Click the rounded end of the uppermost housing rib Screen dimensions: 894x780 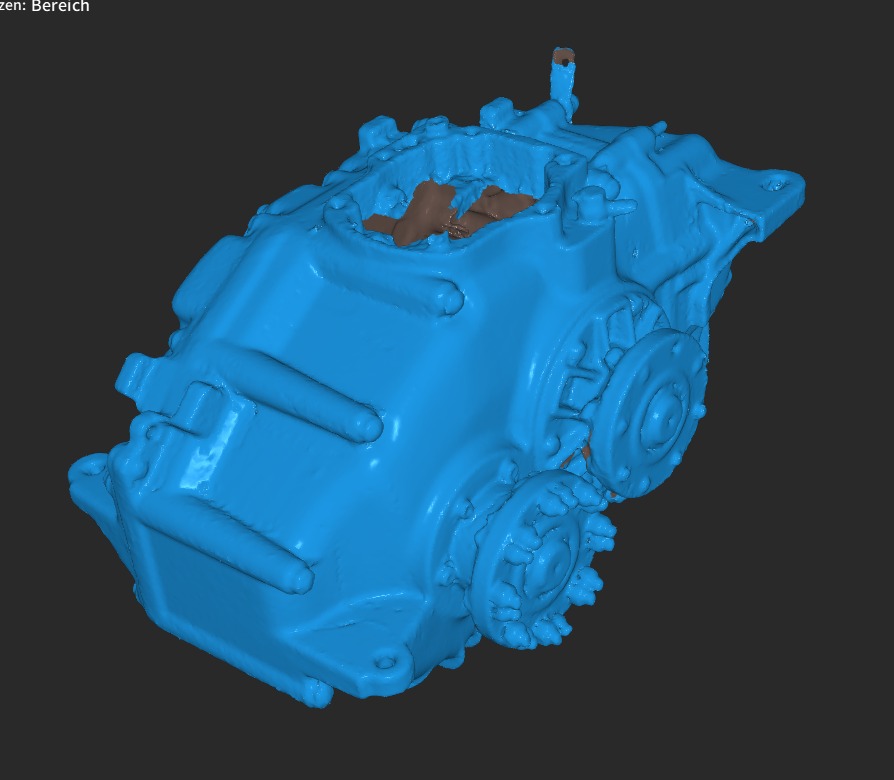click(450, 297)
